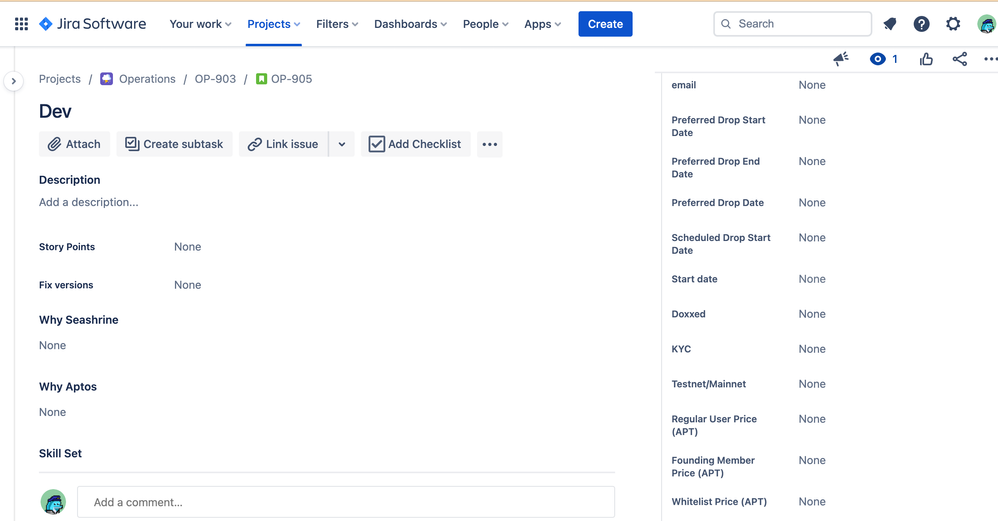Vote for this issue with thumbs-up icon
This screenshot has height=521, width=998.
pyautogui.click(x=926, y=59)
